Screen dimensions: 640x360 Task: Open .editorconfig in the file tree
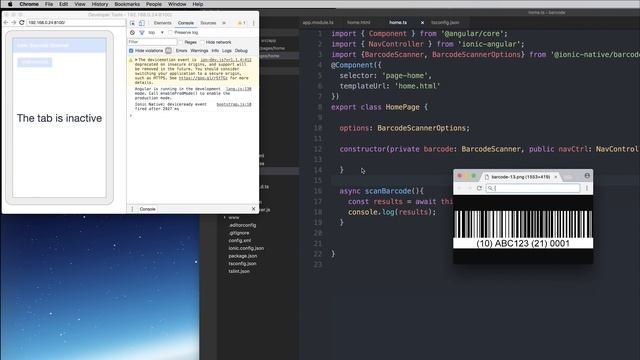tap(242, 225)
